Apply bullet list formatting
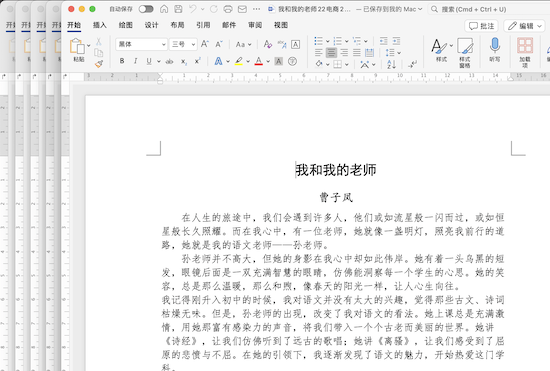The height and width of the screenshot is (371, 550). 318,41
